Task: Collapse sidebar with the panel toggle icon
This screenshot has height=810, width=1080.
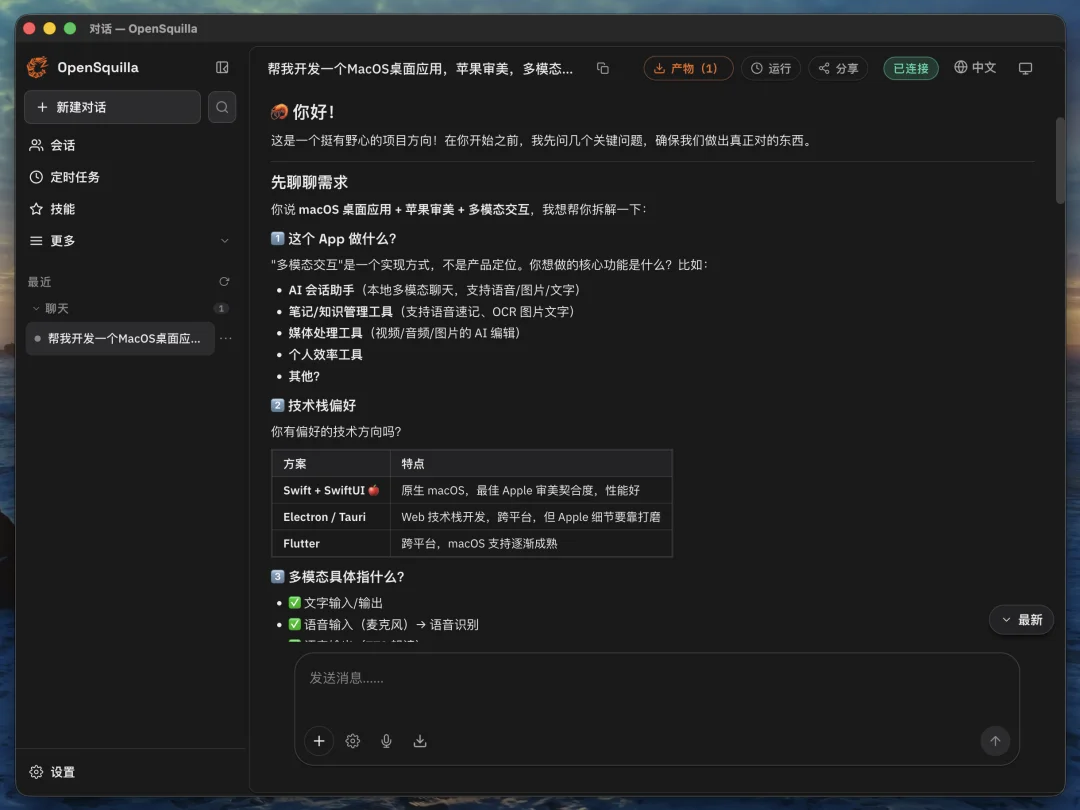Action: click(222, 68)
